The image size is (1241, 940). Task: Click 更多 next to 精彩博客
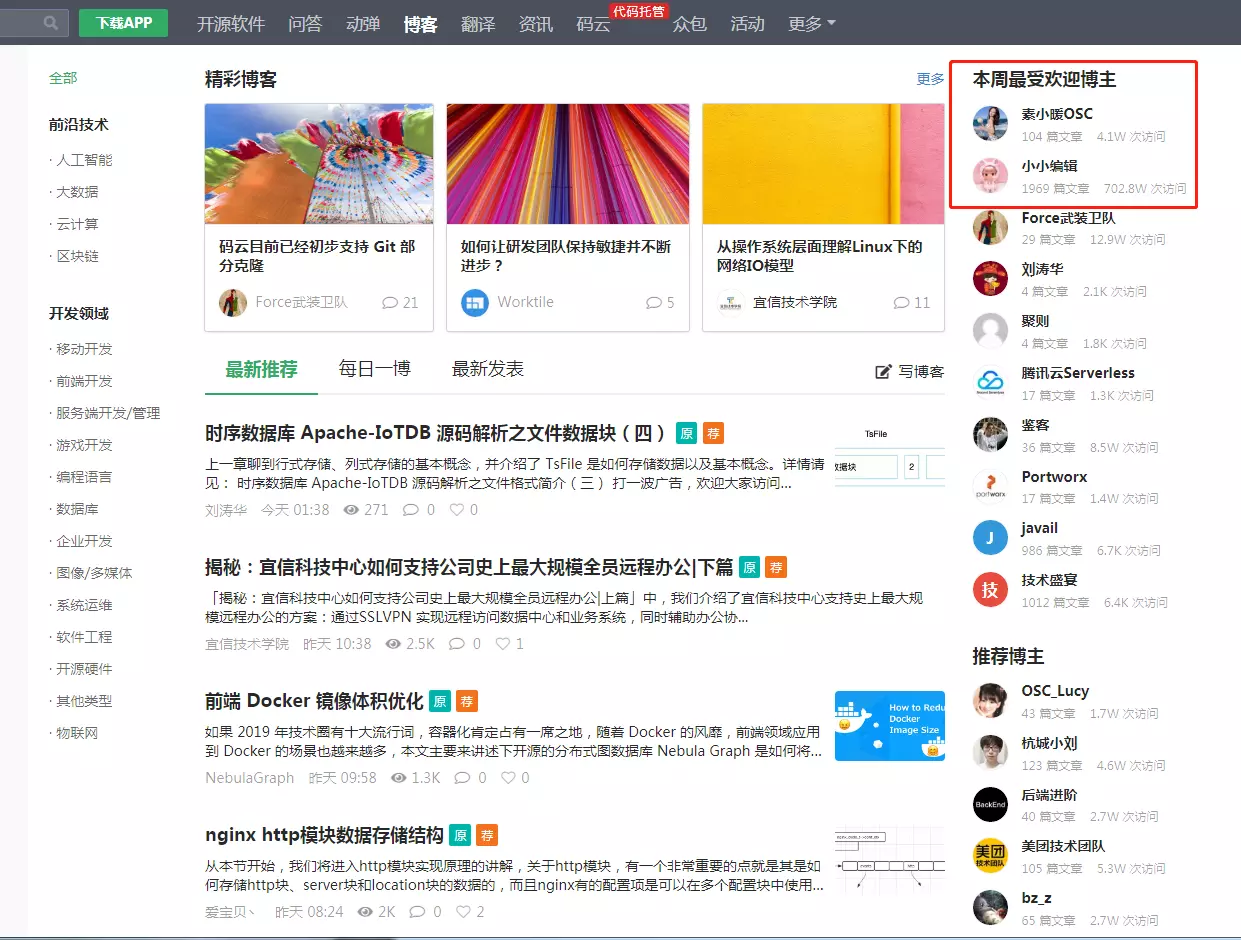[x=930, y=79]
